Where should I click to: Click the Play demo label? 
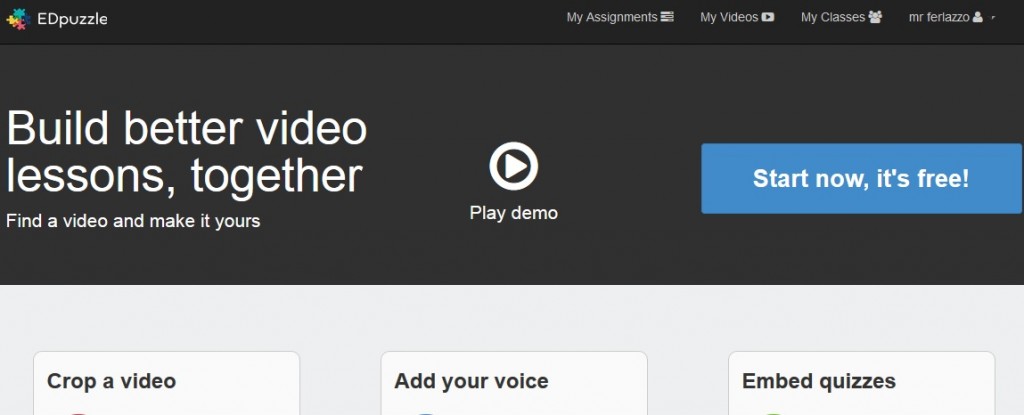coord(513,213)
